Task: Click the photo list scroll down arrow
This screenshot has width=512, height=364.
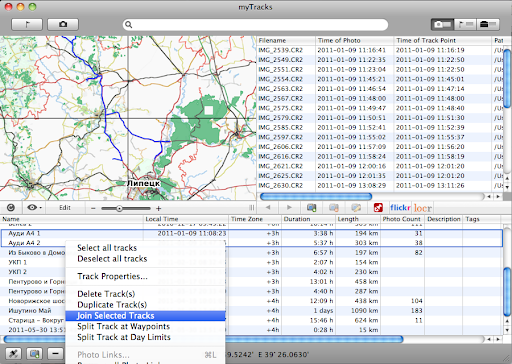Action: pos(507,187)
